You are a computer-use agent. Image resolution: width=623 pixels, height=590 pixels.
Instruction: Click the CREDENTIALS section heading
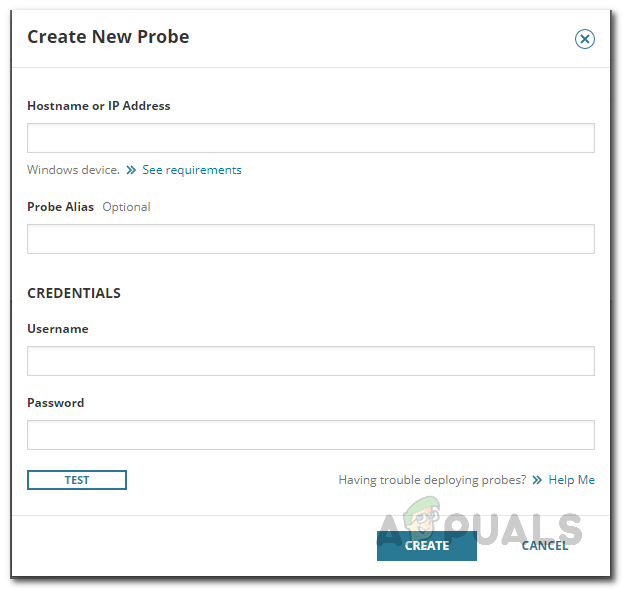(x=74, y=294)
